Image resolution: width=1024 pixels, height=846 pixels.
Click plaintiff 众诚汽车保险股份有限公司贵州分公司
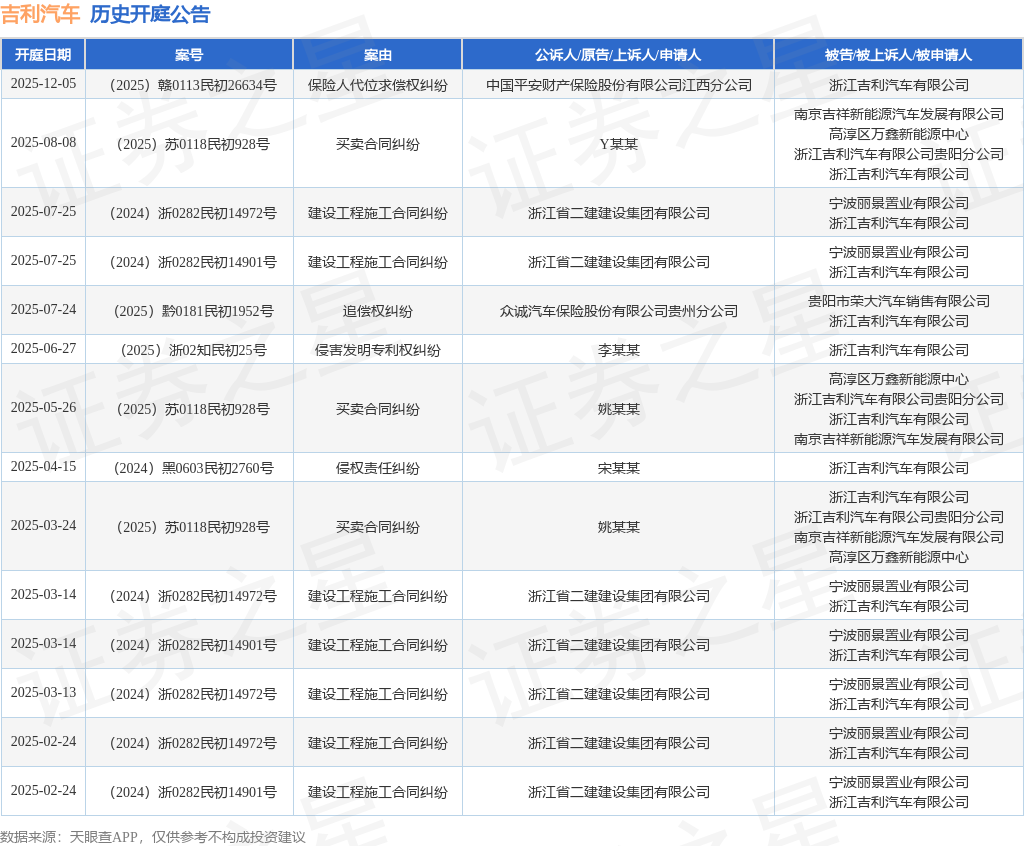[x=618, y=311]
